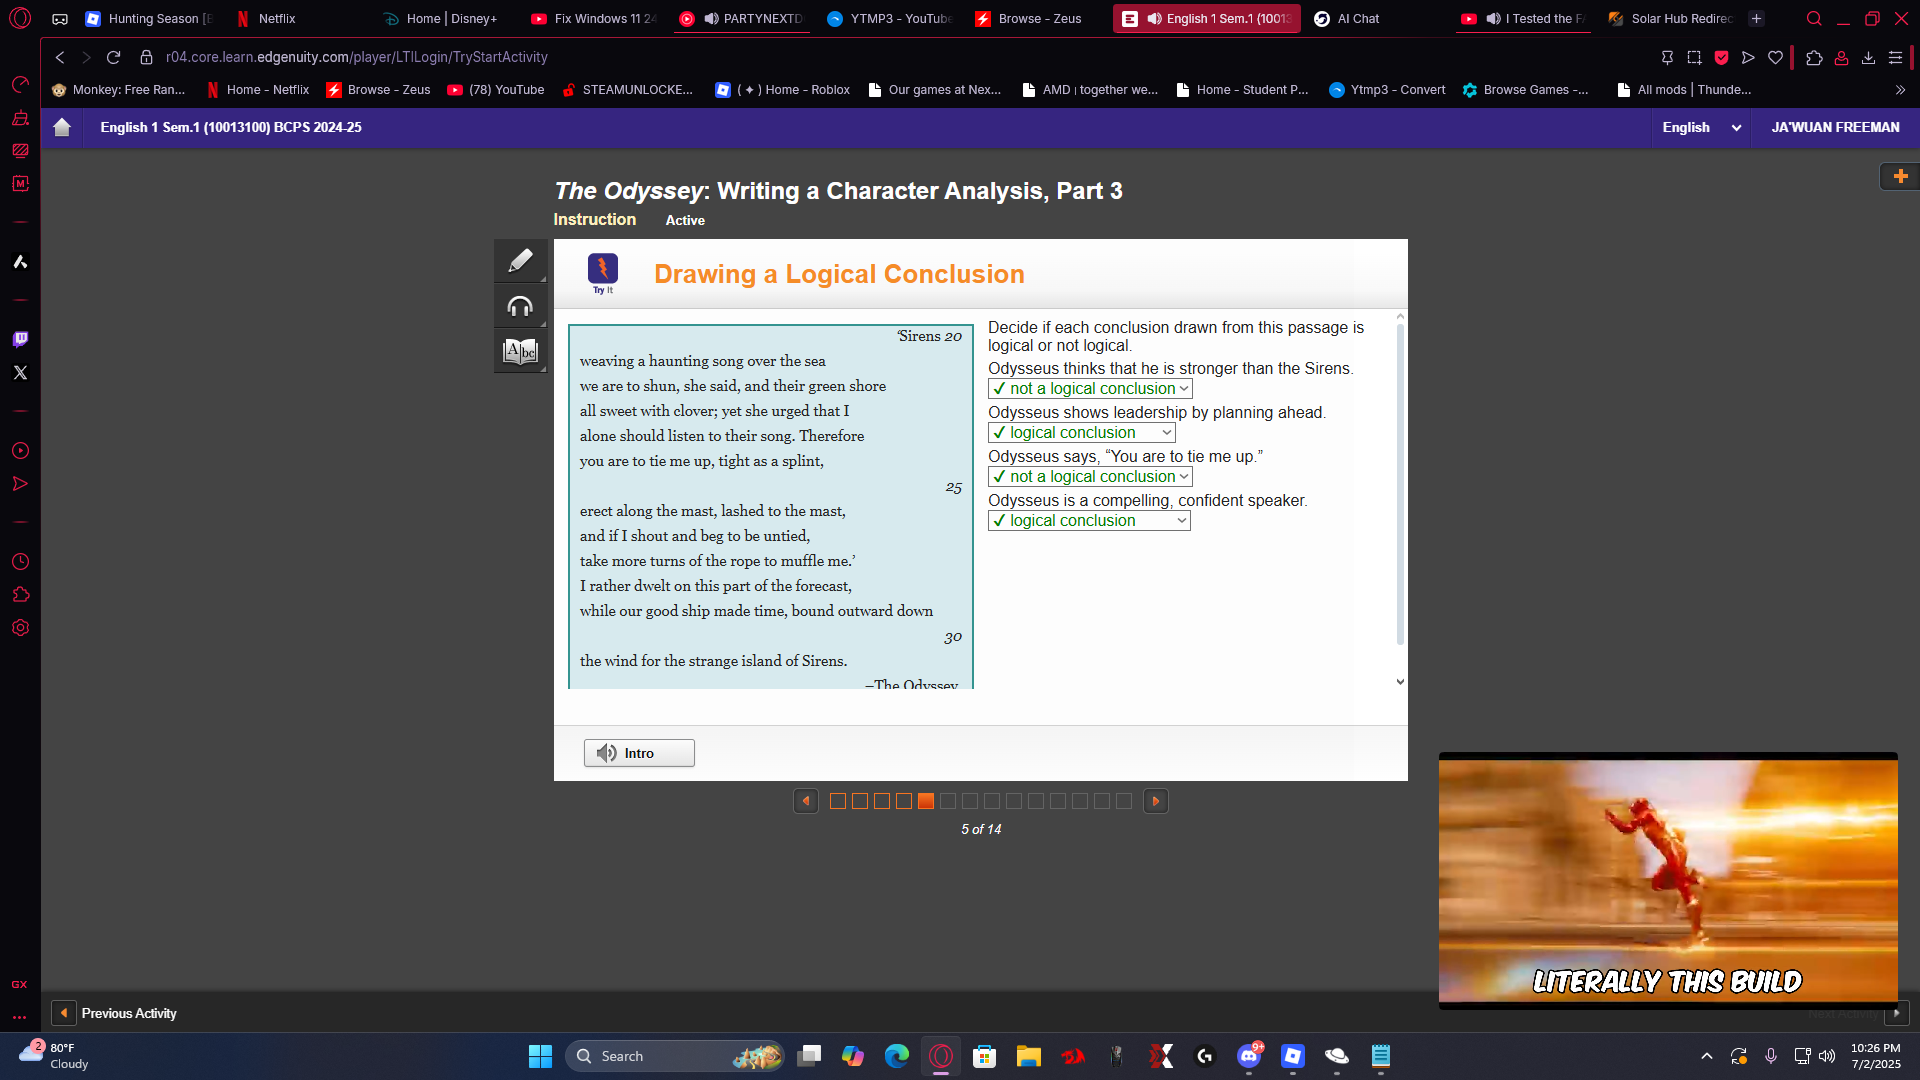Open sidebar history clock icon
The width and height of the screenshot is (1920, 1080).
[x=20, y=562]
